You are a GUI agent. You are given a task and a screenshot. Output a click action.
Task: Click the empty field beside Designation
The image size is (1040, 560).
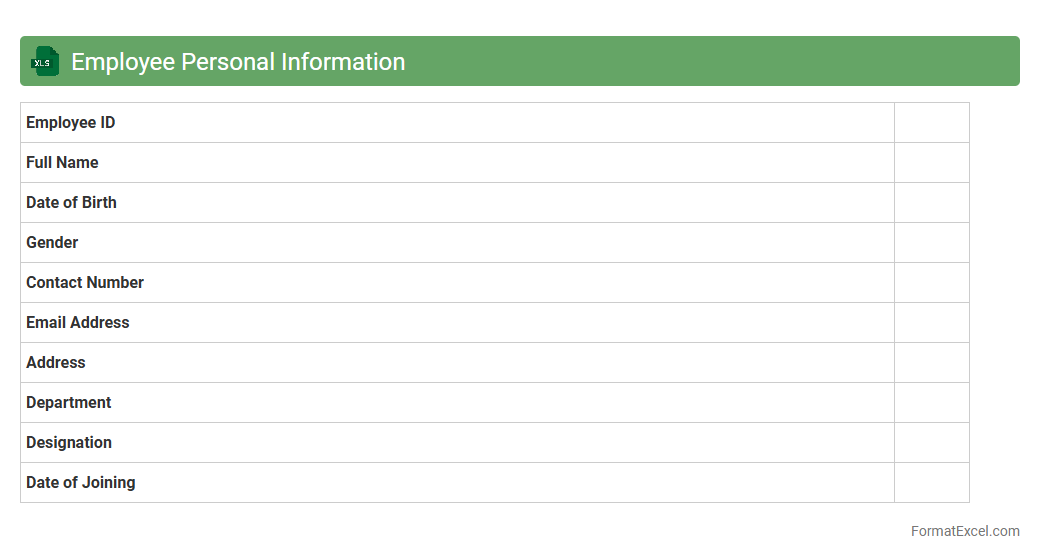[931, 443]
